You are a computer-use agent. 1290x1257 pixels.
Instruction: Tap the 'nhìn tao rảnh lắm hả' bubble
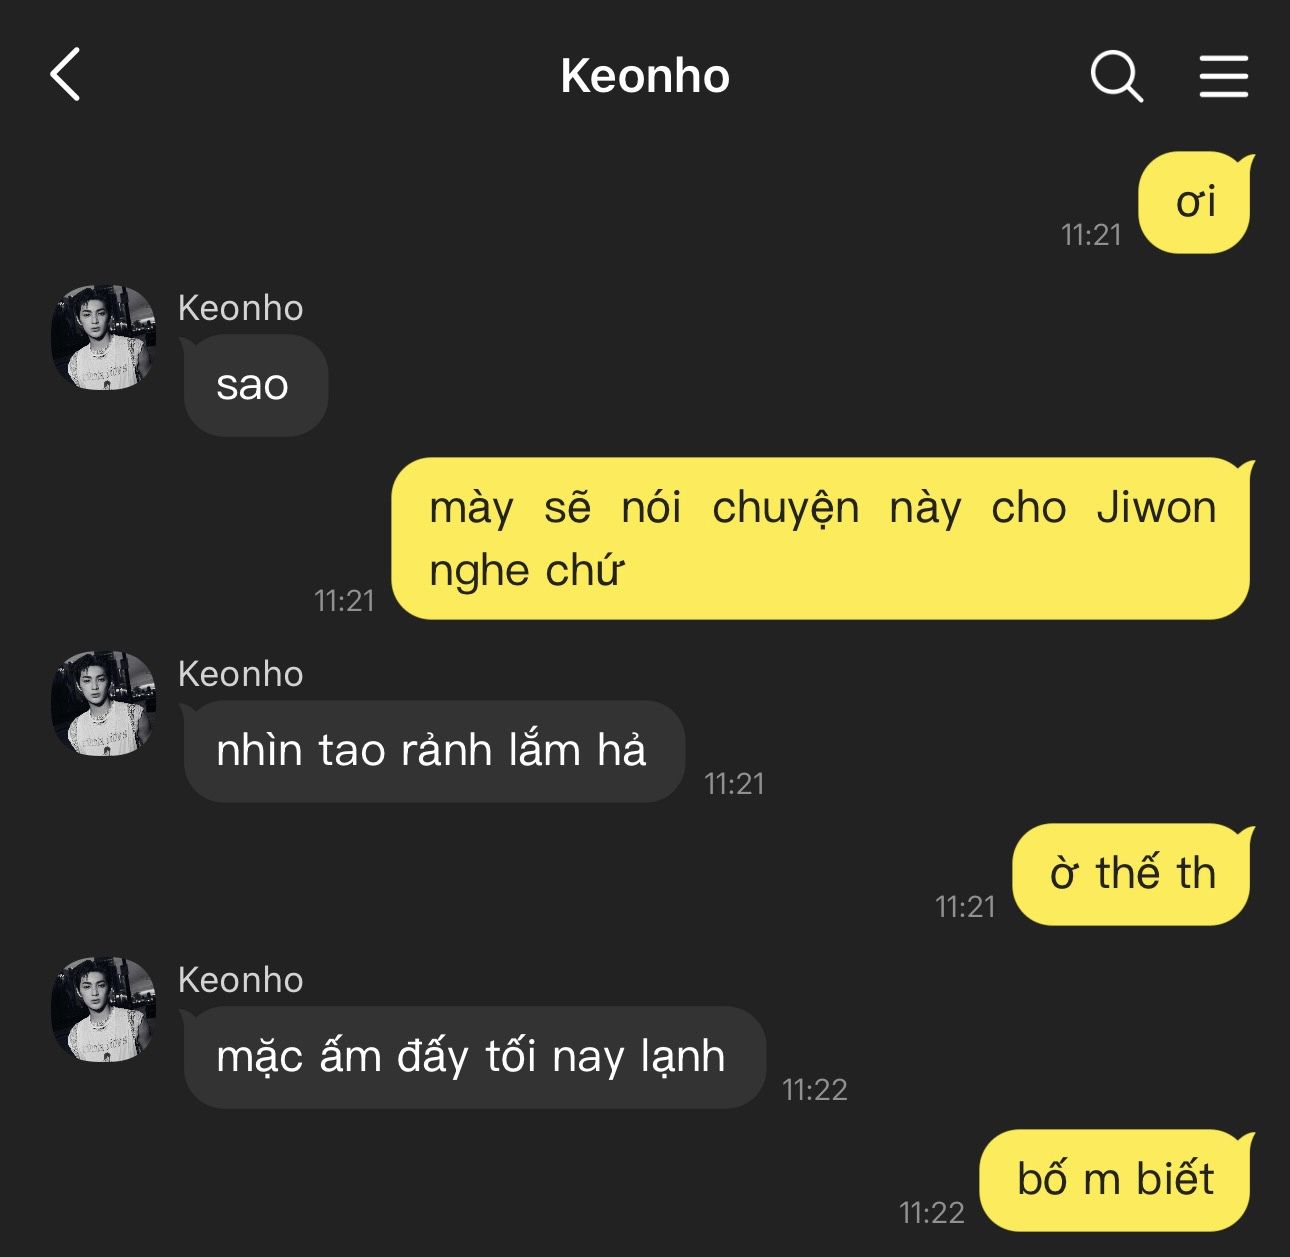click(434, 751)
